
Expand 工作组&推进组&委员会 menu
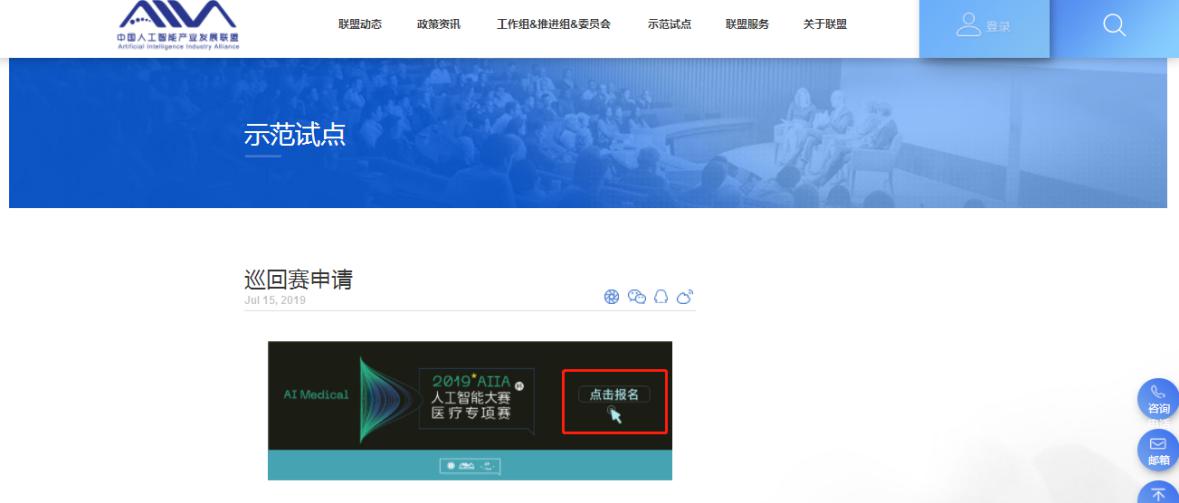553,24
